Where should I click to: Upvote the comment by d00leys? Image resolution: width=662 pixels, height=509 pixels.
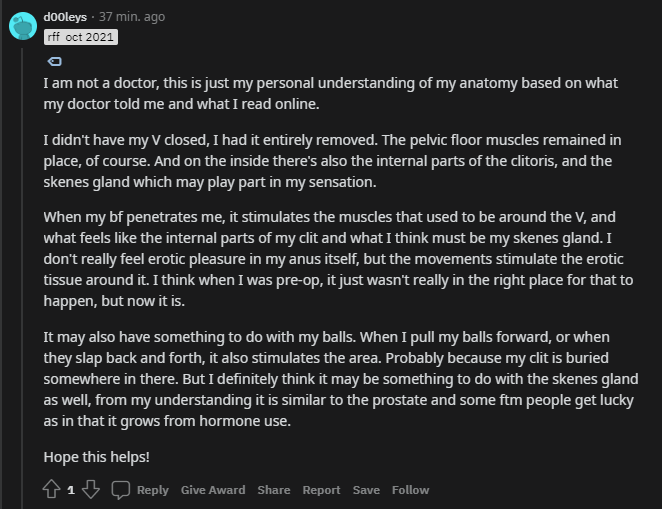click(52, 490)
